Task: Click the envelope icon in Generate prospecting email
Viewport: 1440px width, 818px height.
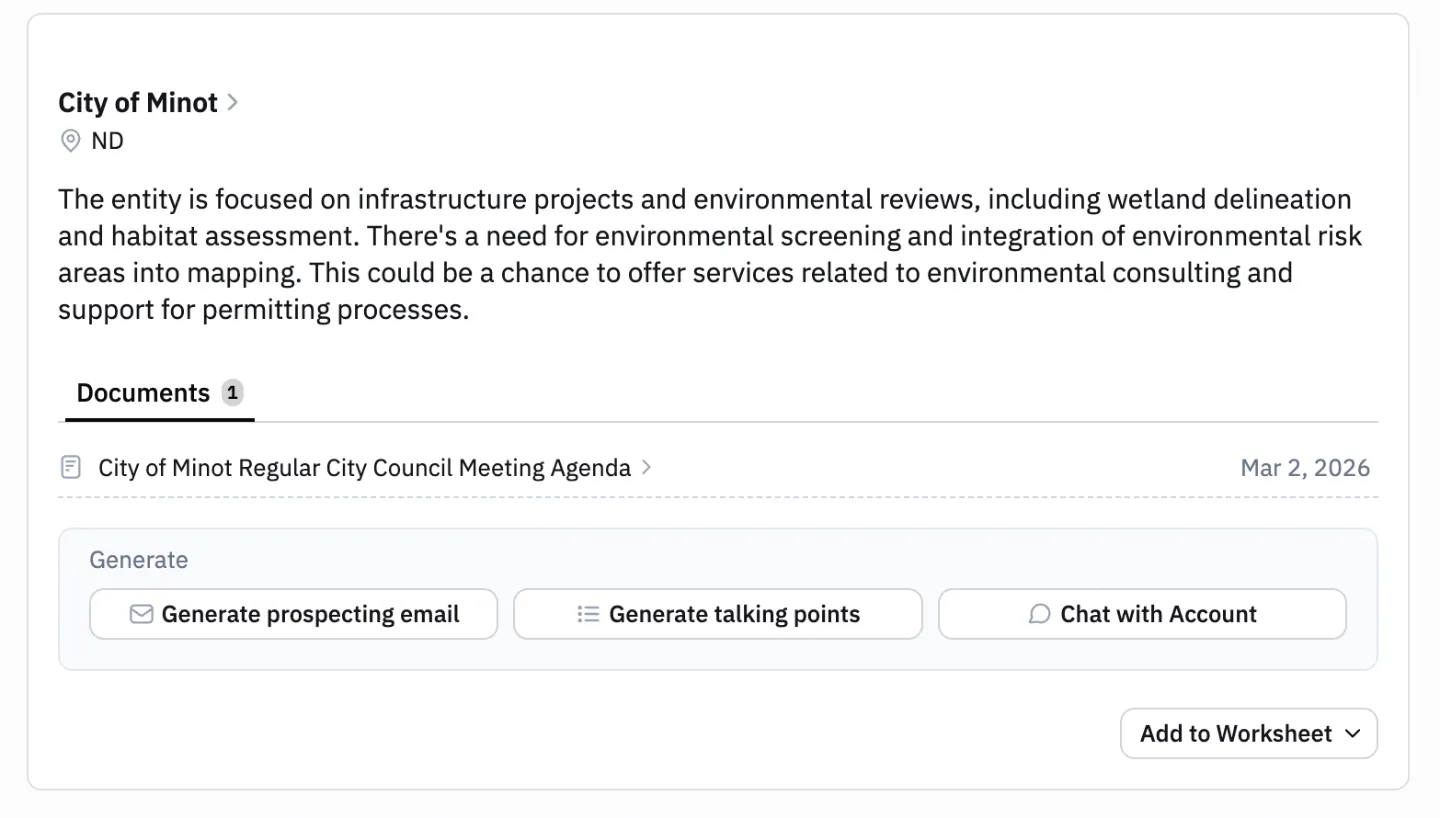Action: point(141,614)
